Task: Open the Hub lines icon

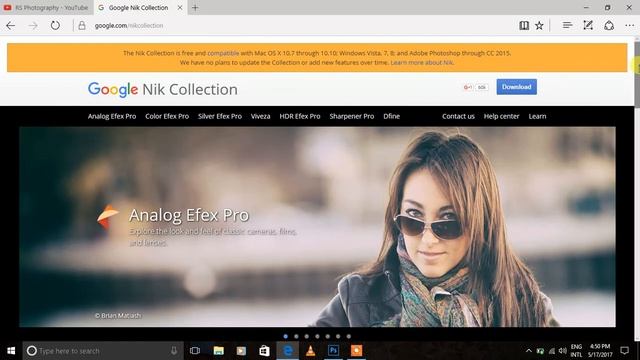Action: (567, 25)
